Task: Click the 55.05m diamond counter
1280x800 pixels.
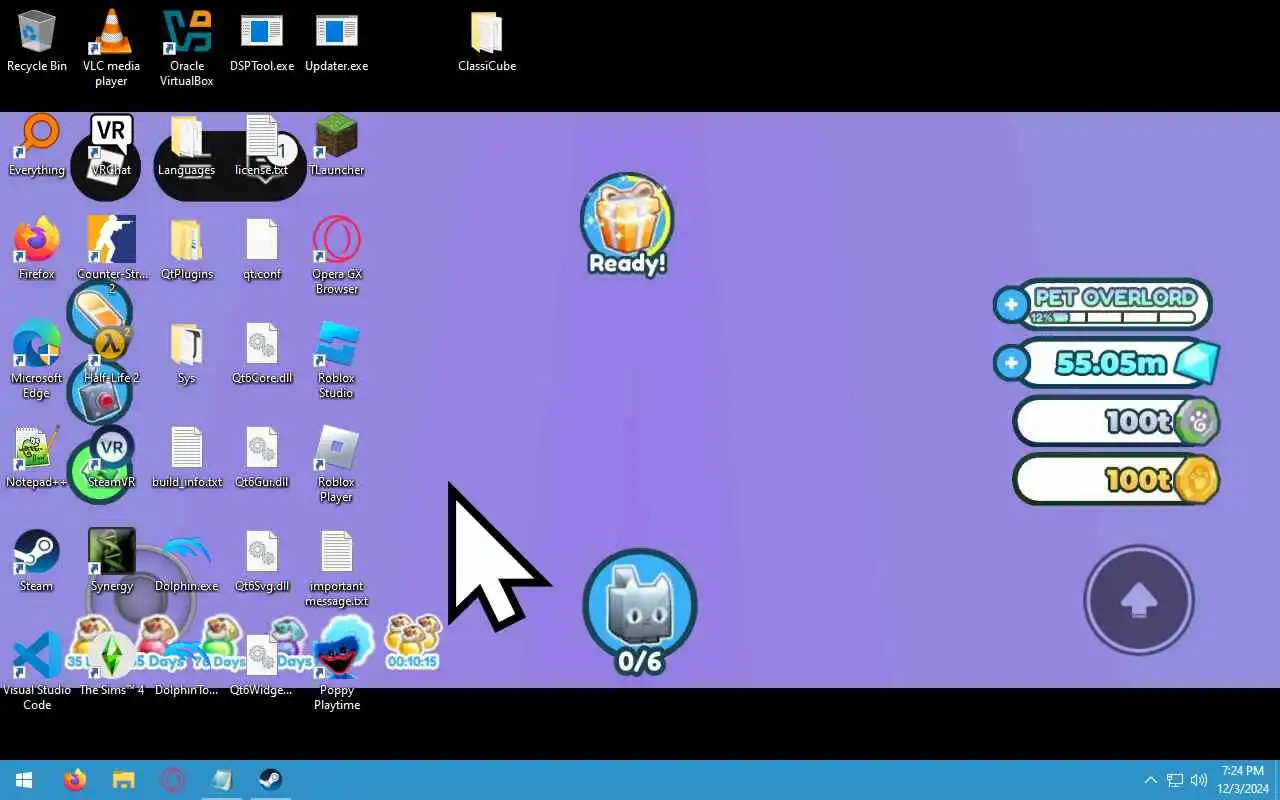Action: click(x=1121, y=362)
